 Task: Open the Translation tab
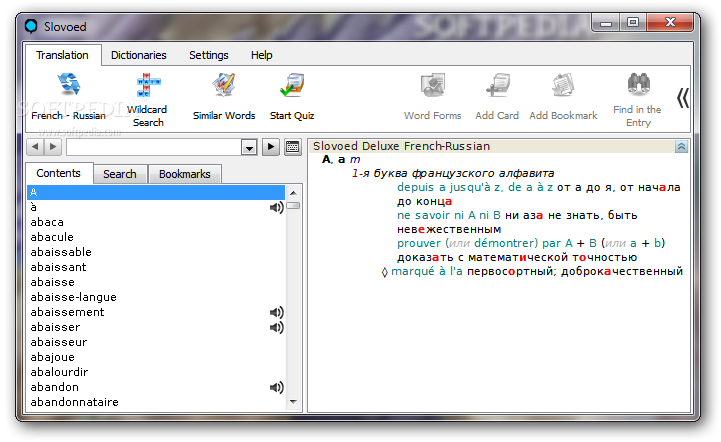point(63,55)
